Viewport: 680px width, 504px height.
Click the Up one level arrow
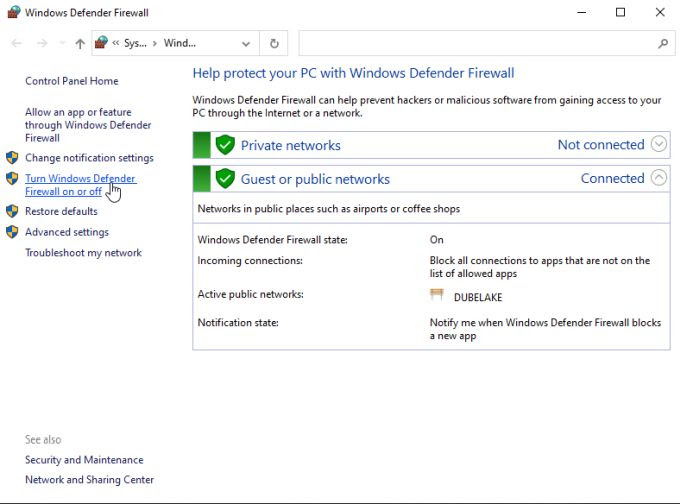point(80,44)
